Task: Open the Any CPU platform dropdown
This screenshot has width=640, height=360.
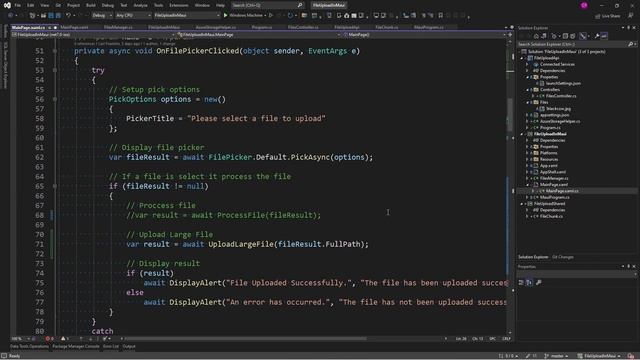Action: 133,16
